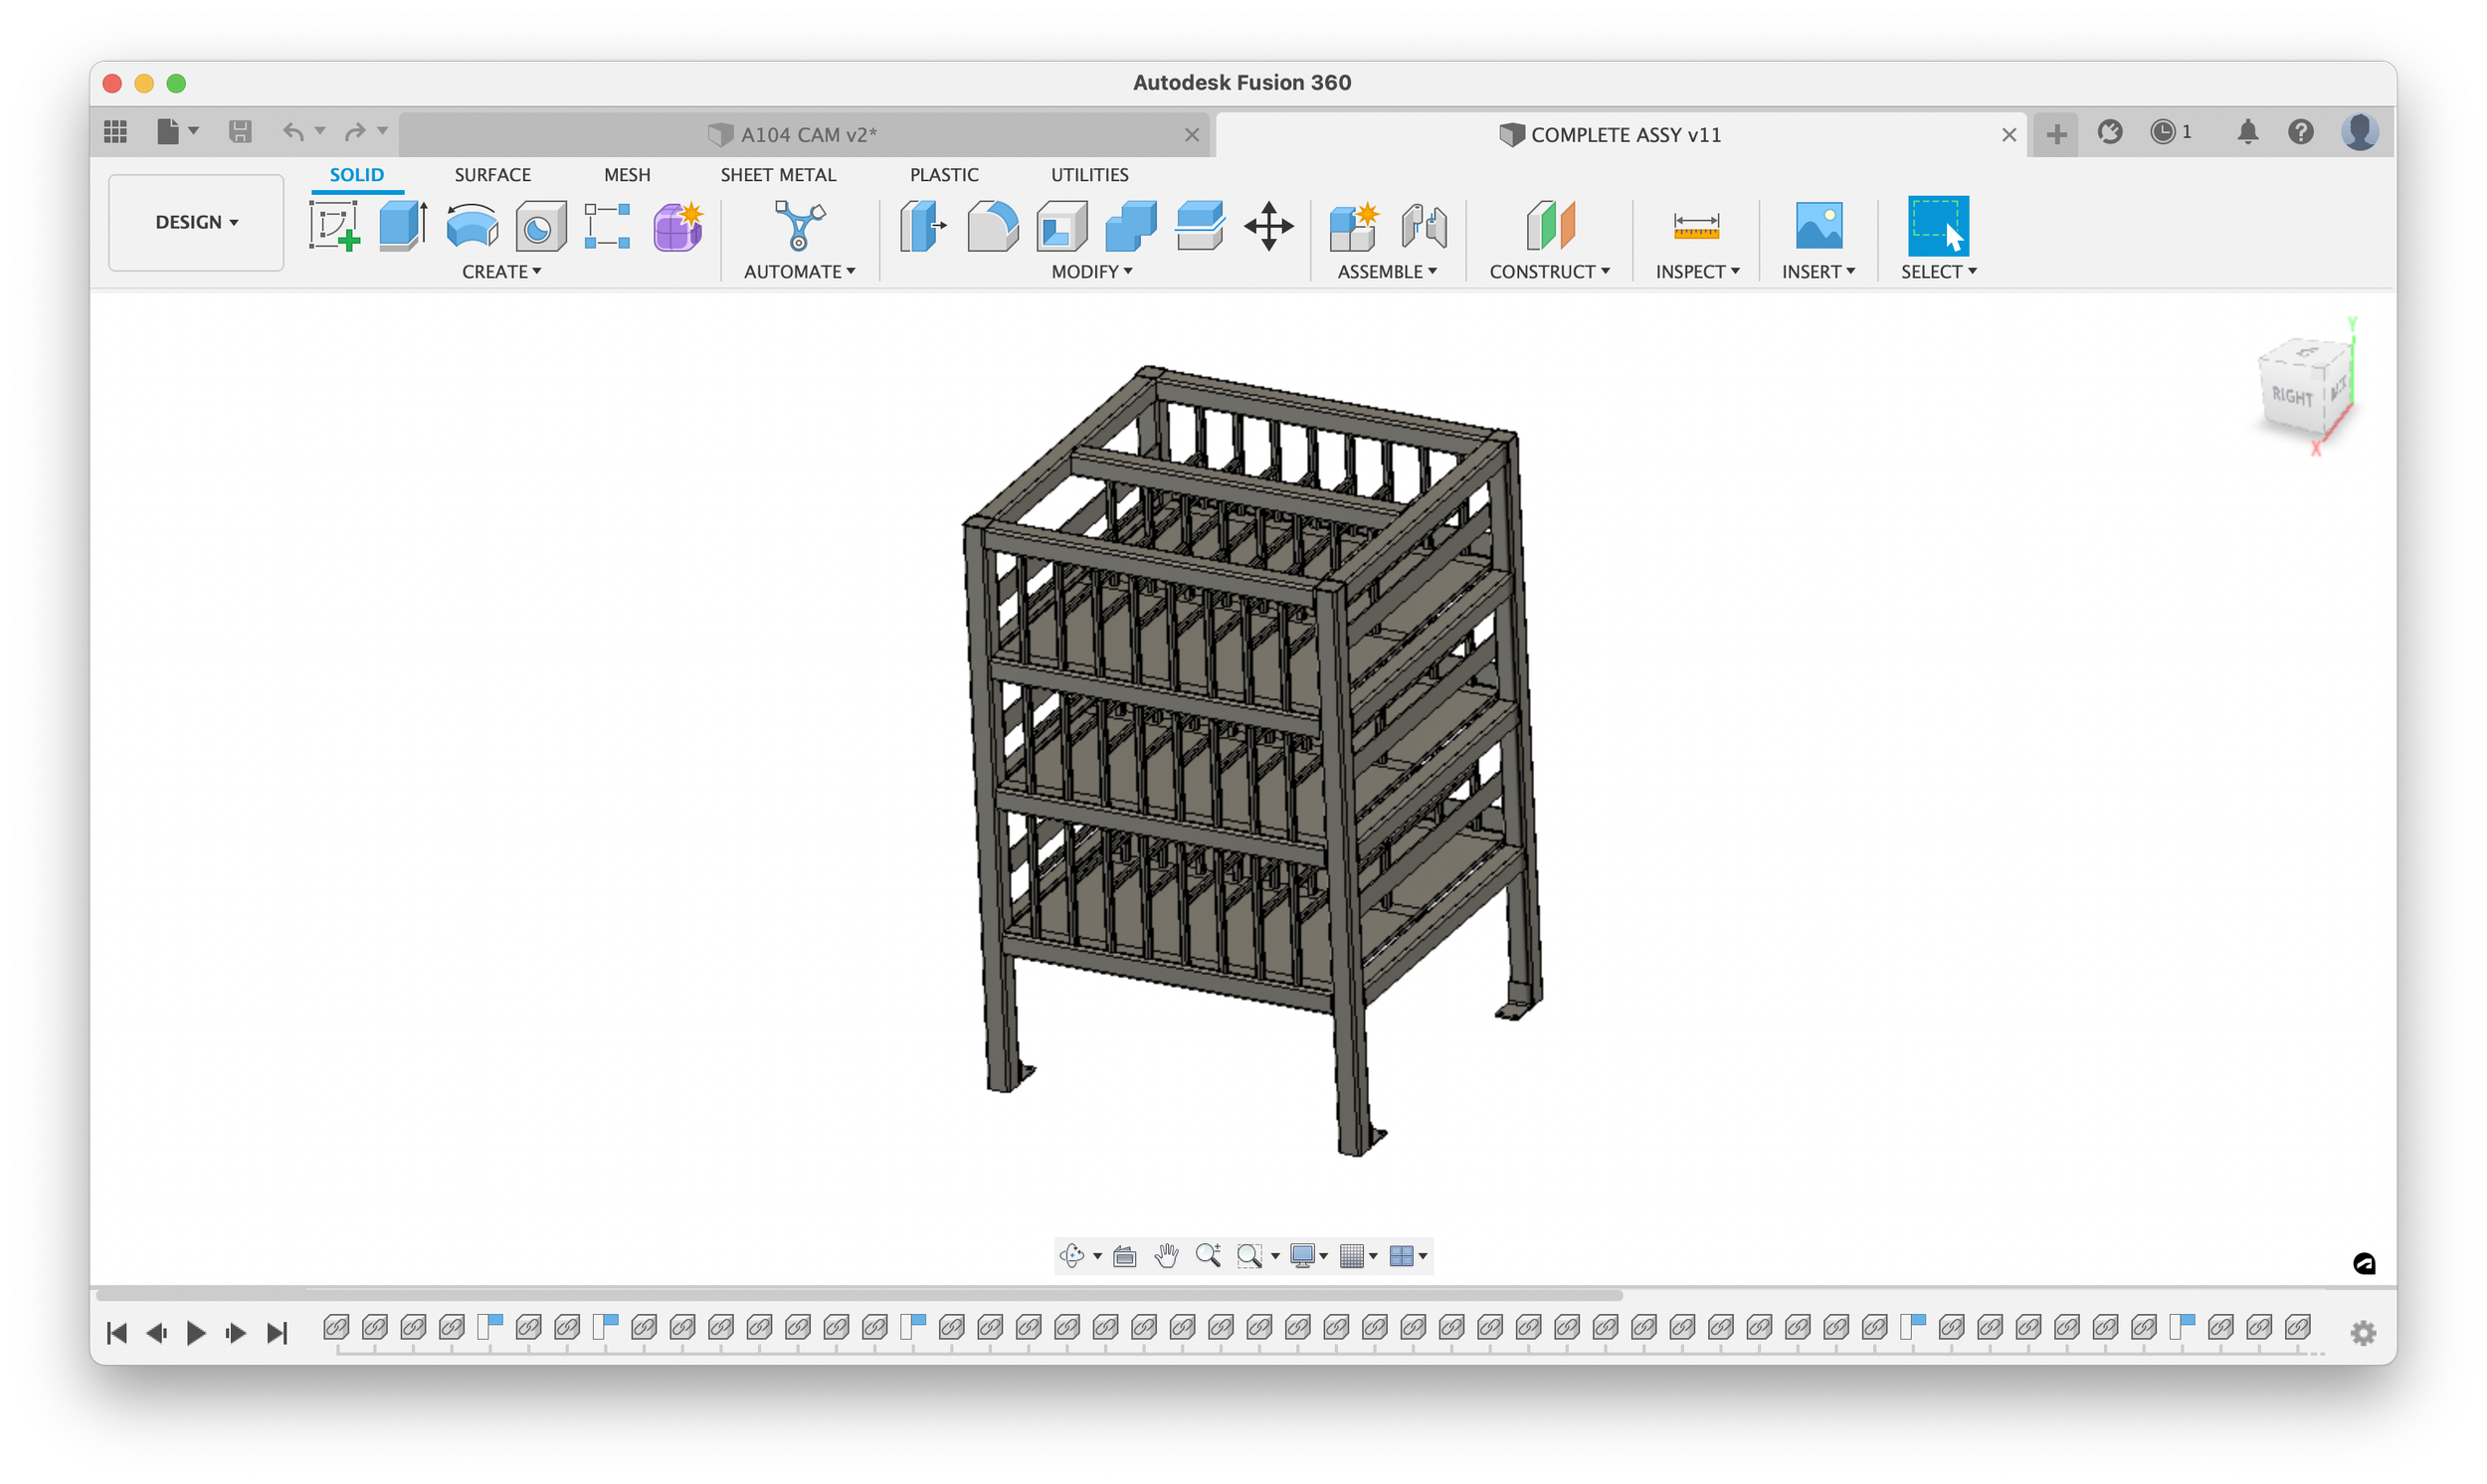Switch to the SURFACE tab
Image resolution: width=2487 pixels, height=1484 pixels.
[492, 175]
